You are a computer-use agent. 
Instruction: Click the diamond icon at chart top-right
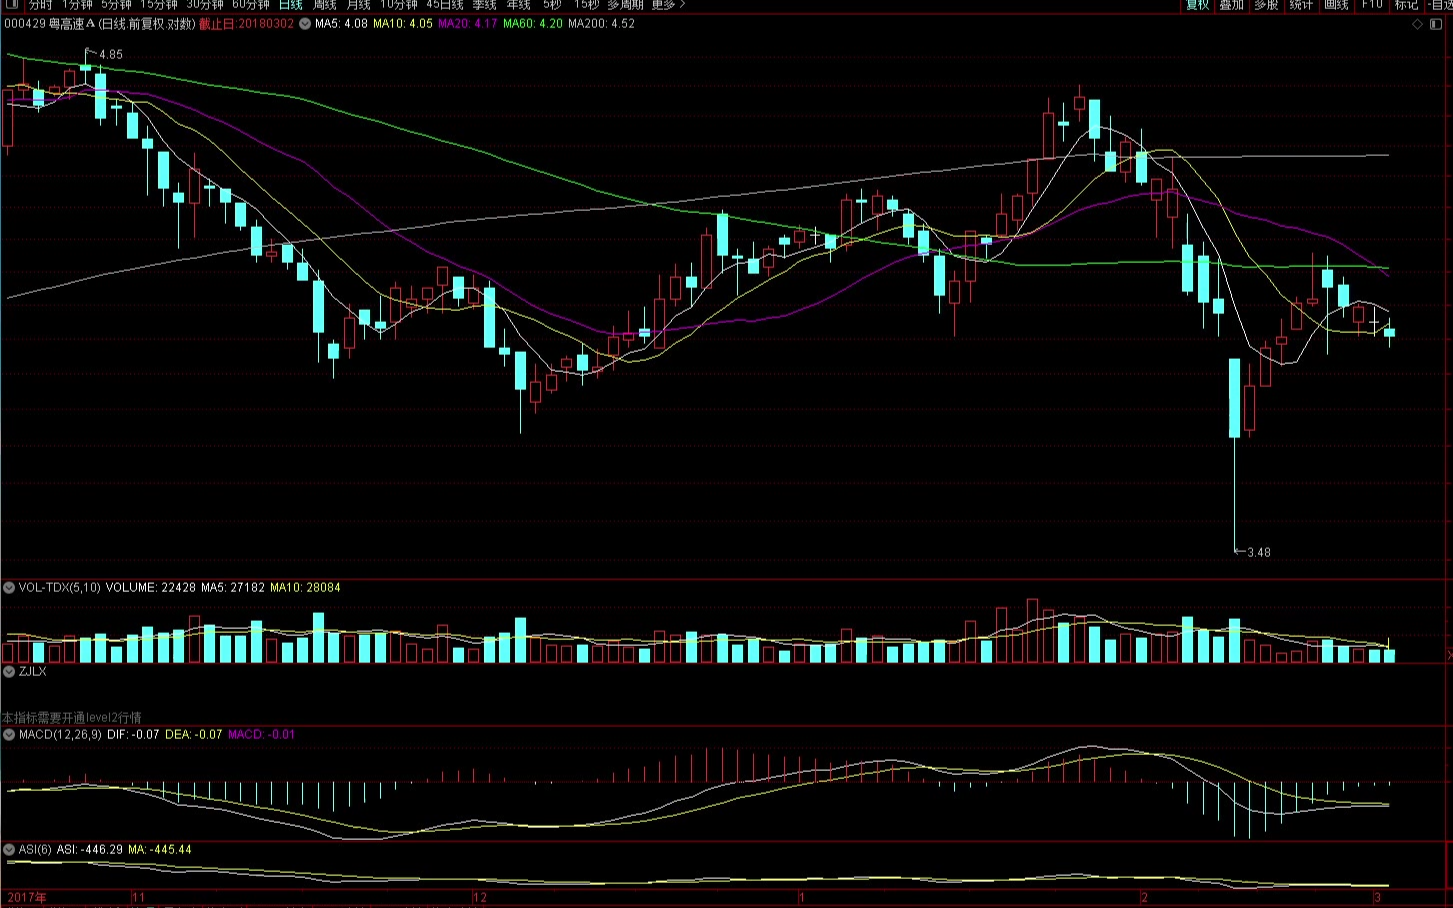click(1417, 24)
